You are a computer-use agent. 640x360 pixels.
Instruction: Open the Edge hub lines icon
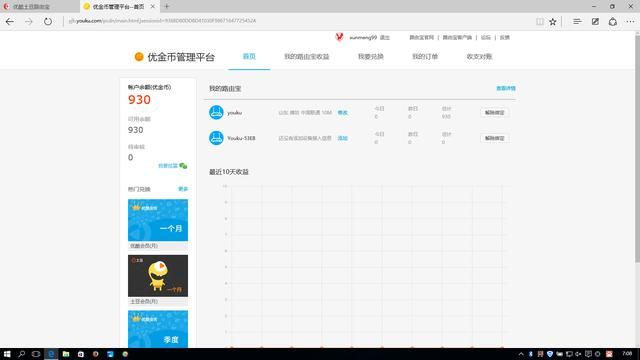tap(577, 22)
